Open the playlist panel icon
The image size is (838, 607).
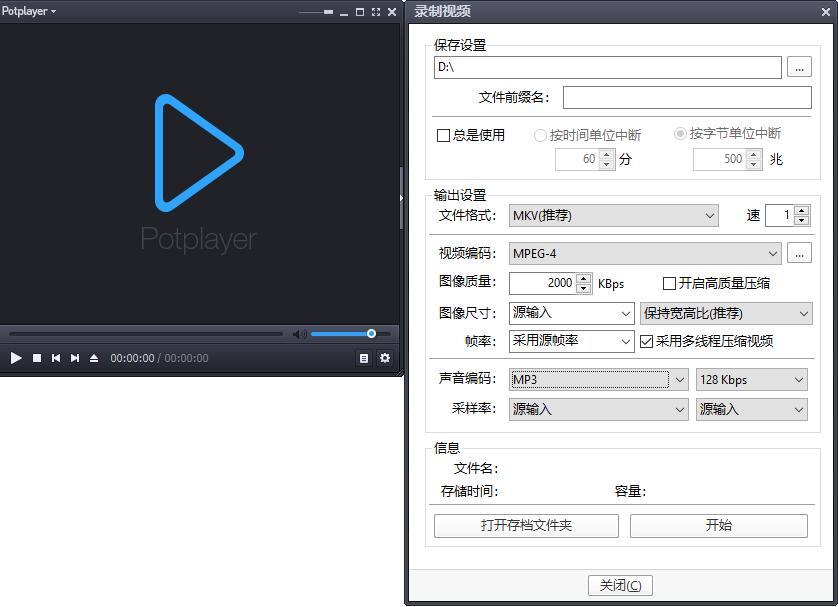pos(363,357)
